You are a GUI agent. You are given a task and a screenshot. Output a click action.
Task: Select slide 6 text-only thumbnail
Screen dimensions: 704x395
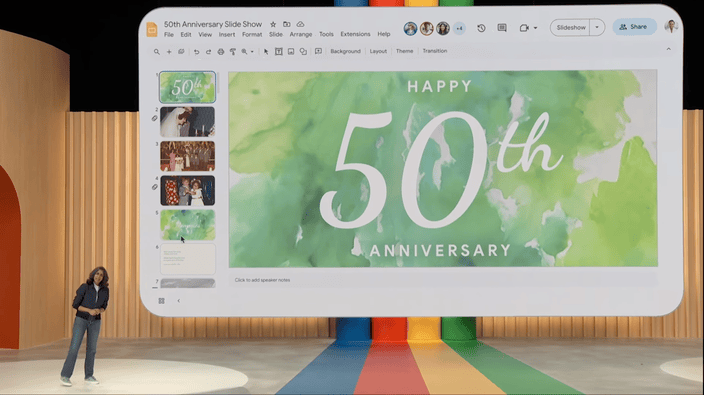pyautogui.click(x=188, y=259)
